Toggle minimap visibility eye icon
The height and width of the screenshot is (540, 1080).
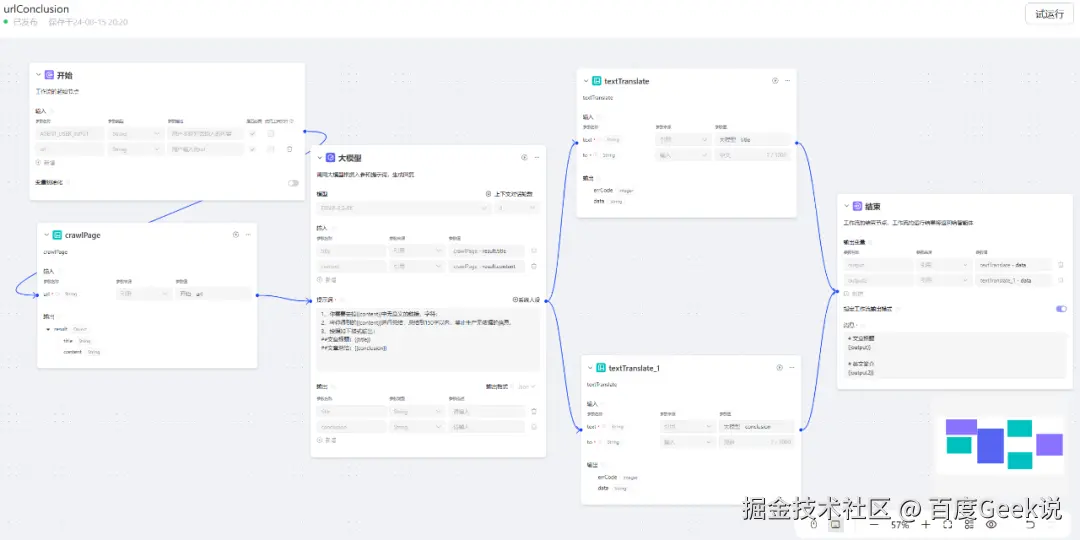pyautogui.click(x=992, y=525)
